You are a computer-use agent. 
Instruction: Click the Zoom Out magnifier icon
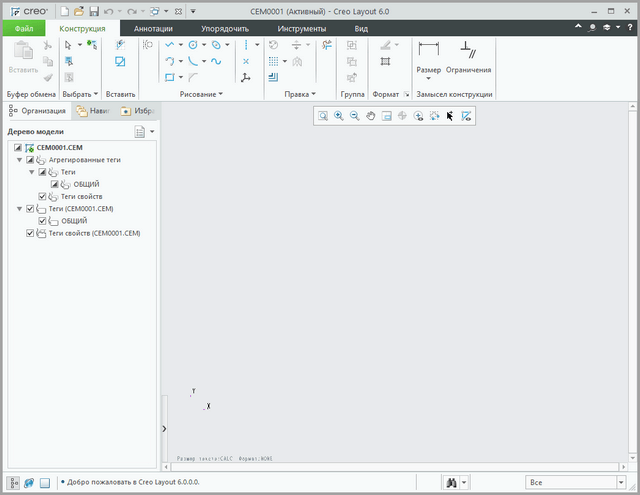pos(354,116)
